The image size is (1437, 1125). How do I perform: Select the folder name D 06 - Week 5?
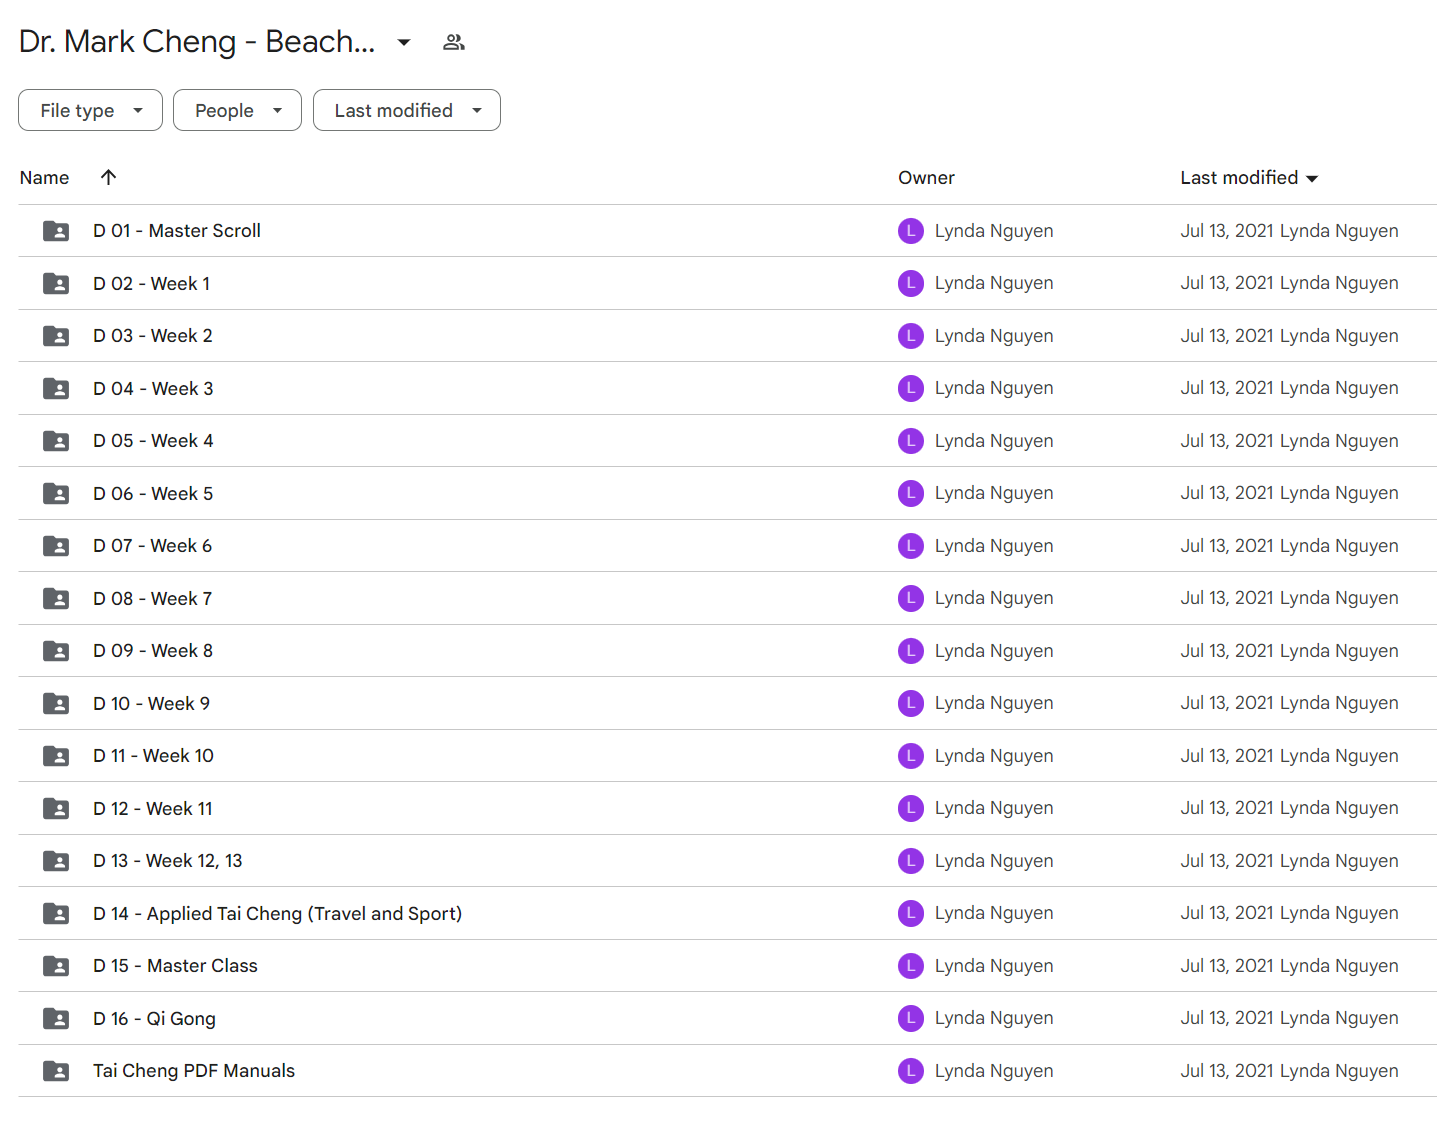coord(153,494)
